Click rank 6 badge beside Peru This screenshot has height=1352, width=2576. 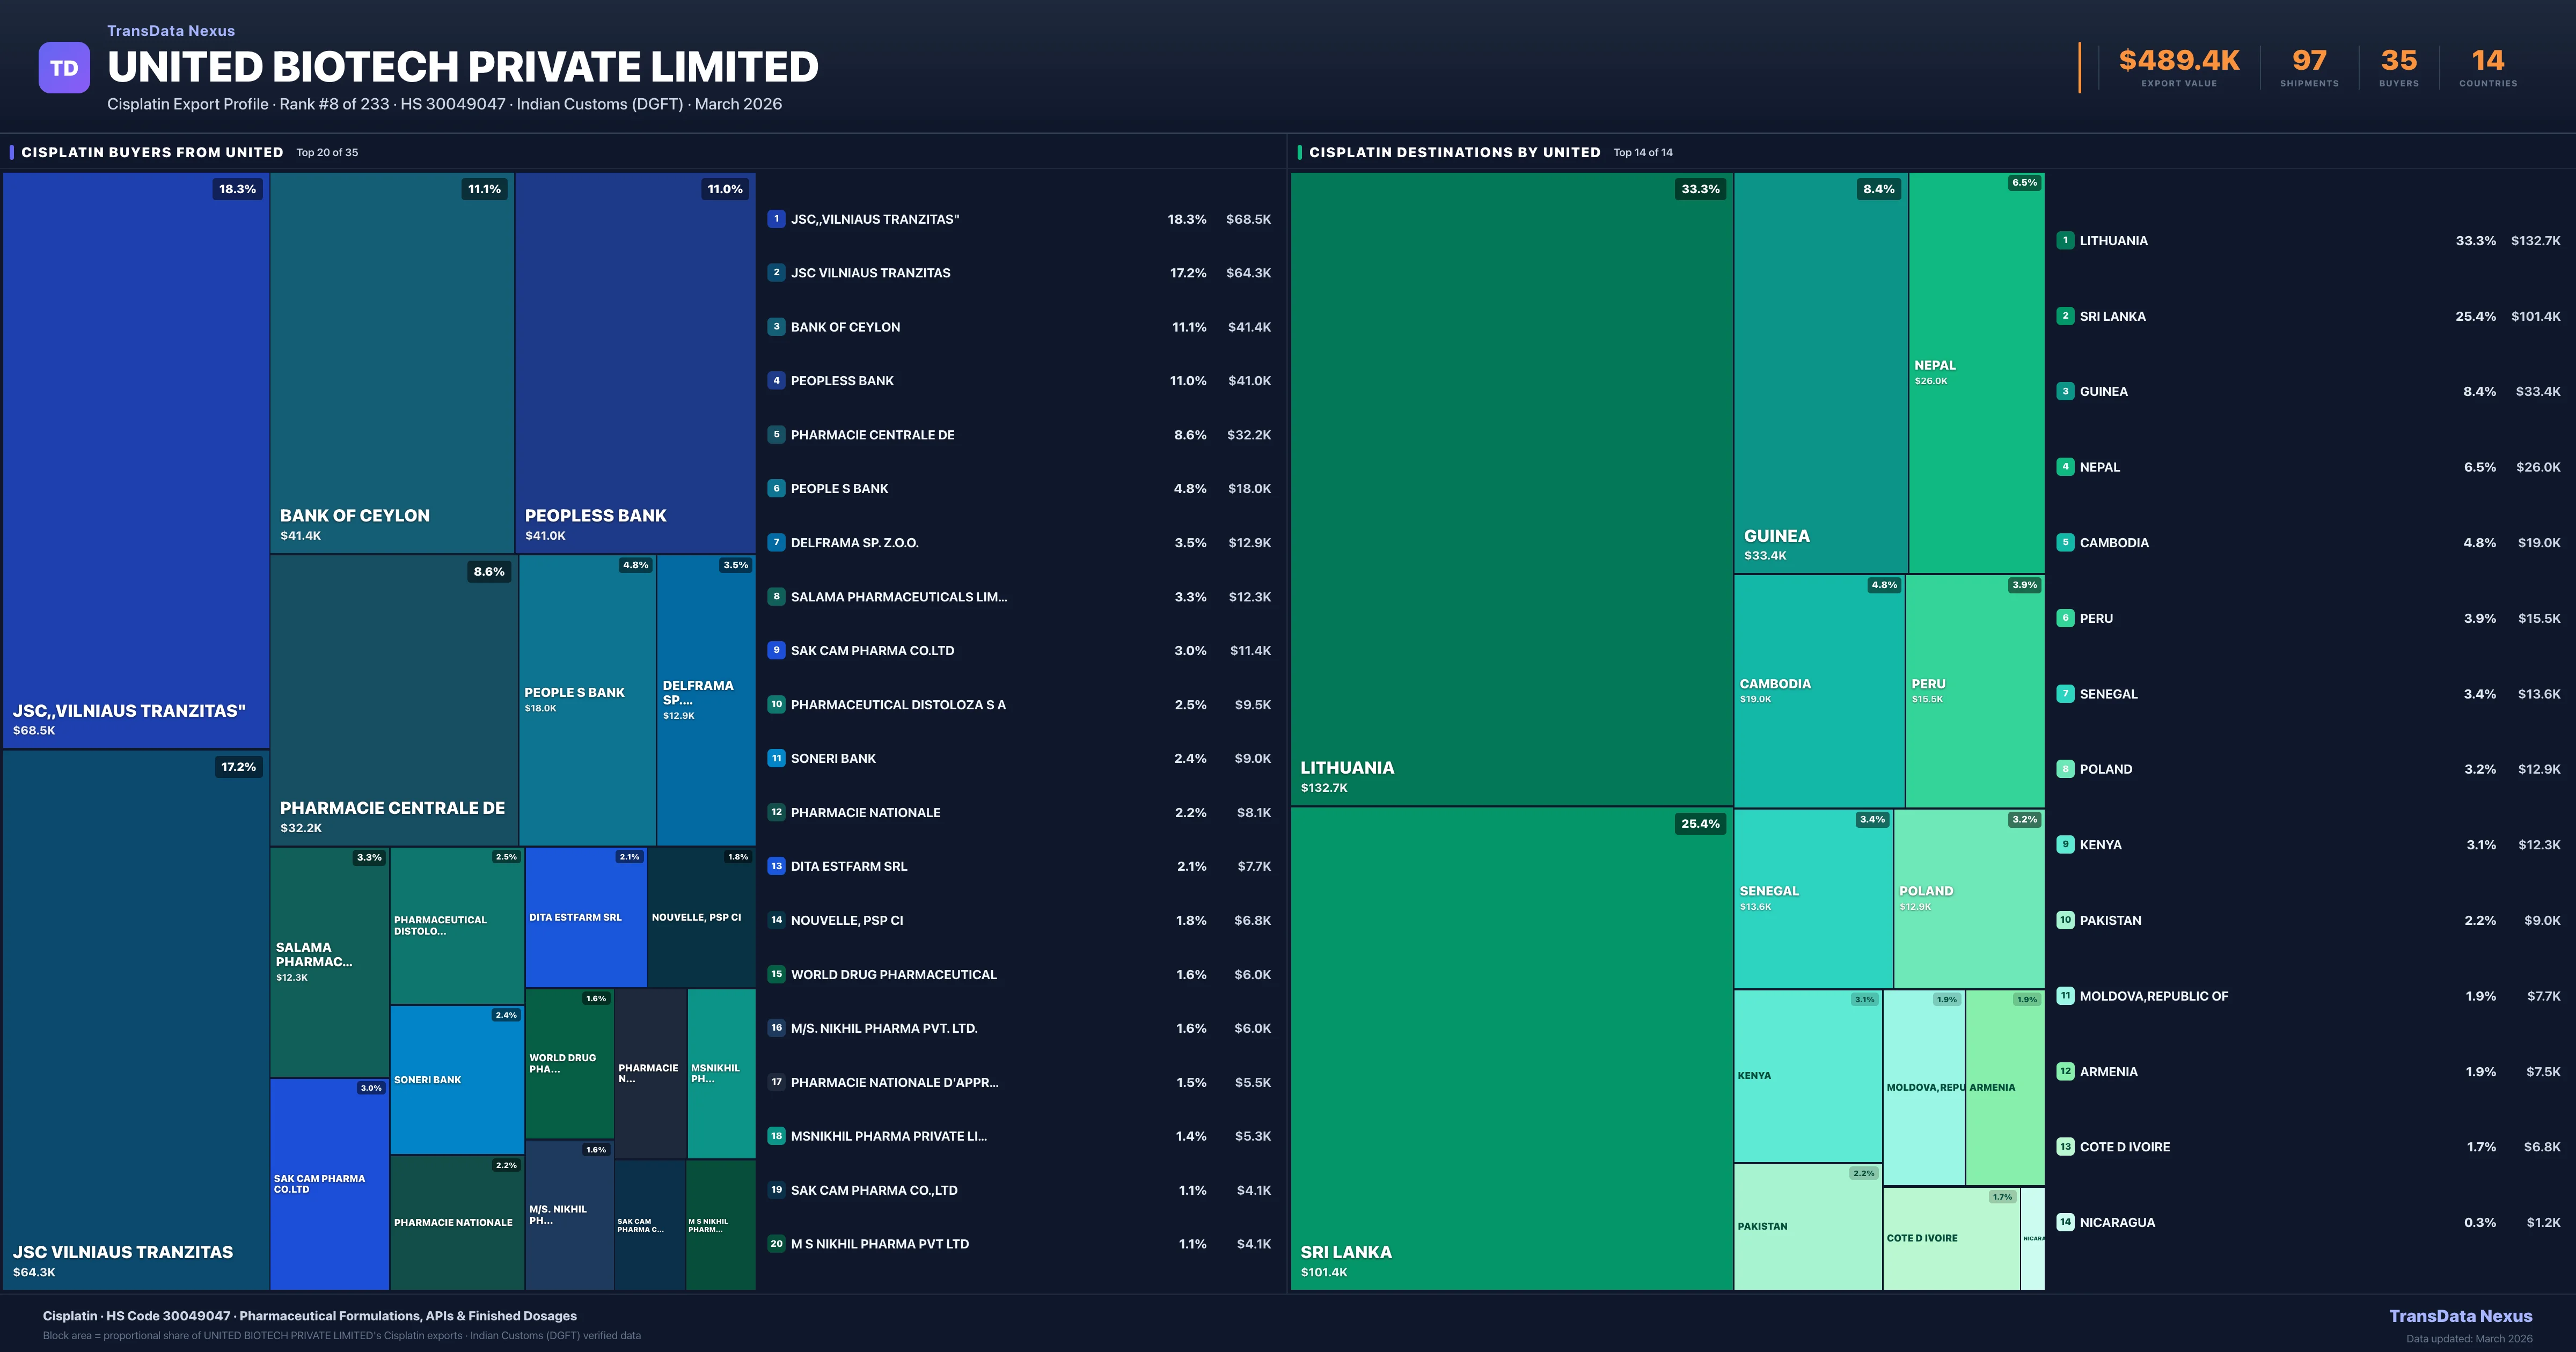[2065, 618]
